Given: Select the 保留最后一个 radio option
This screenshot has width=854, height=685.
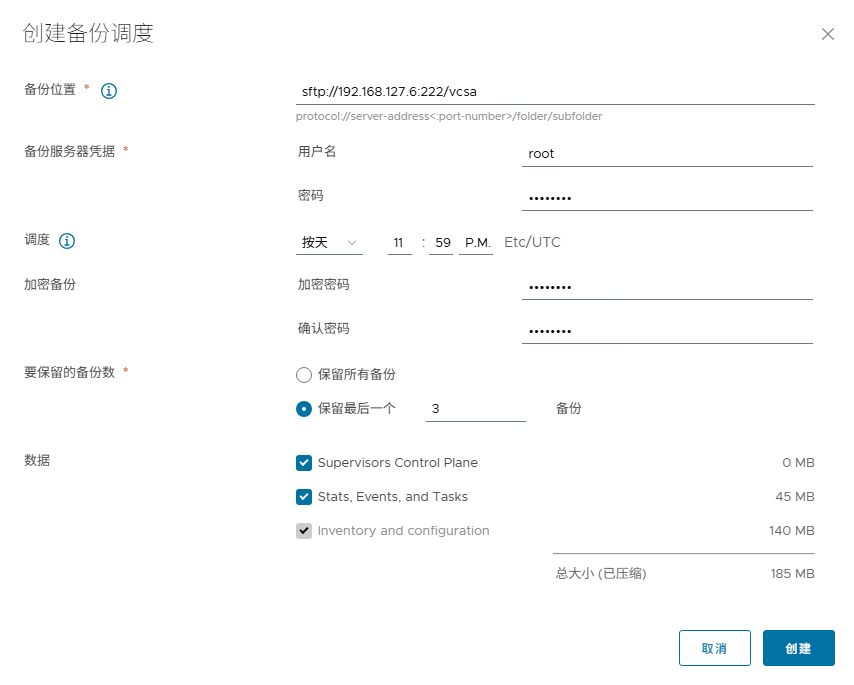Looking at the screenshot, I should coord(302,409).
